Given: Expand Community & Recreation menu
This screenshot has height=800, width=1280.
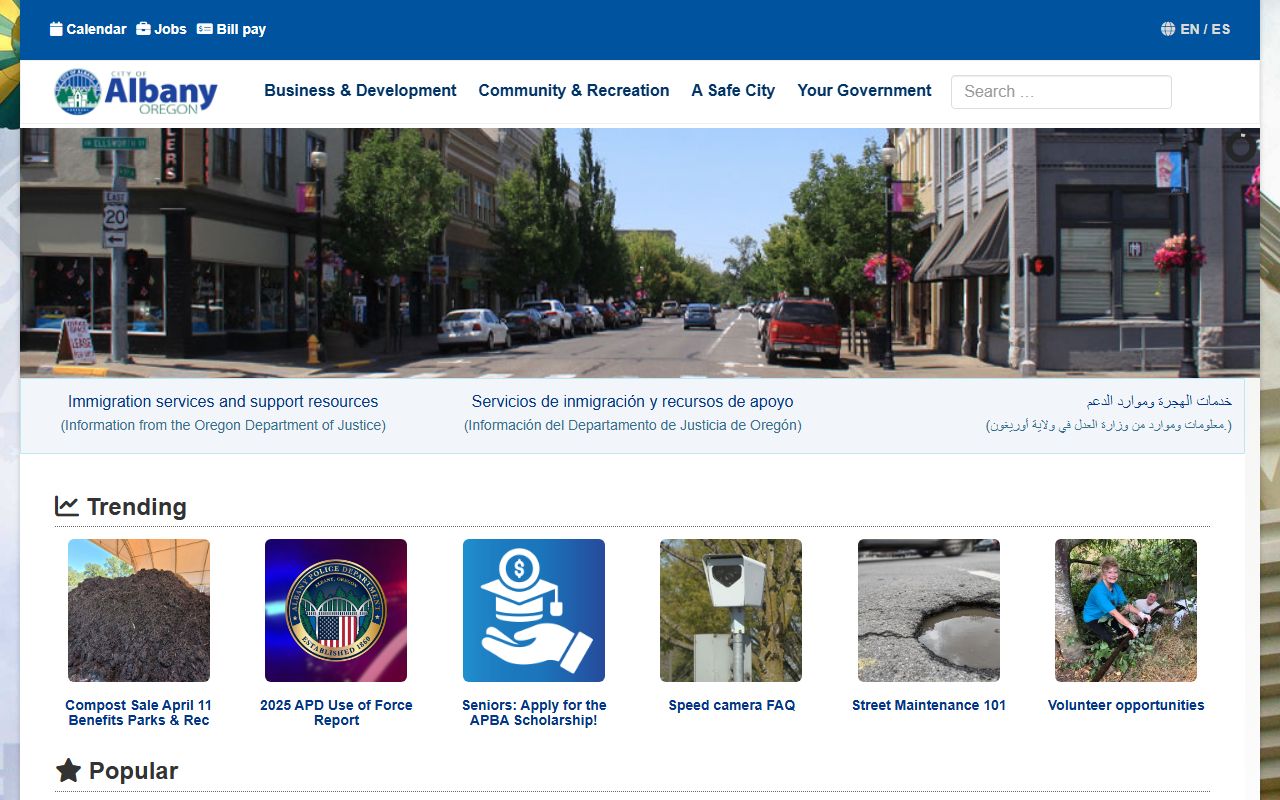Looking at the screenshot, I should (x=574, y=90).
